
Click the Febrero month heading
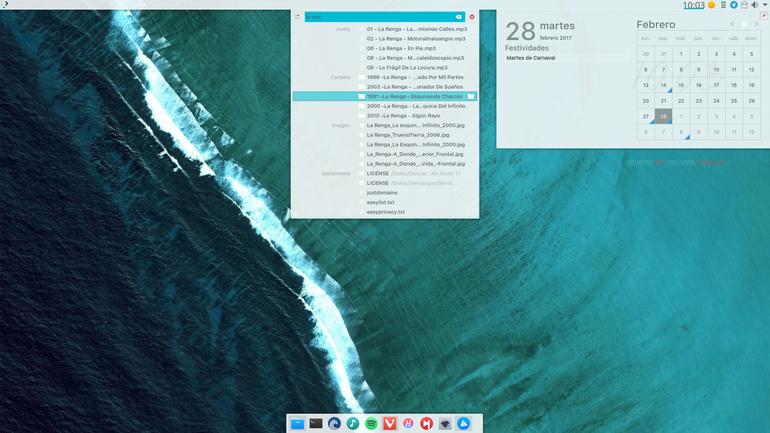pyautogui.click(x=656, y=24)
